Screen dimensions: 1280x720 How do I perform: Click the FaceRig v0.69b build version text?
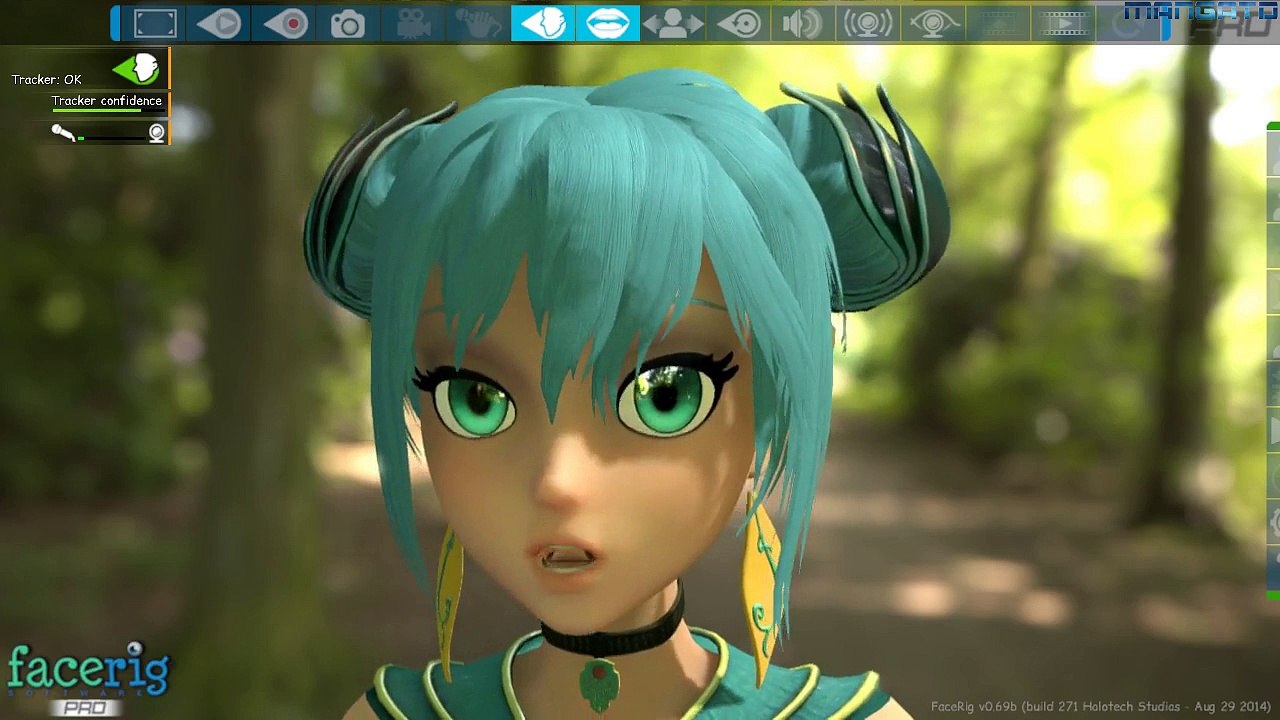[x=1099, y=707]
